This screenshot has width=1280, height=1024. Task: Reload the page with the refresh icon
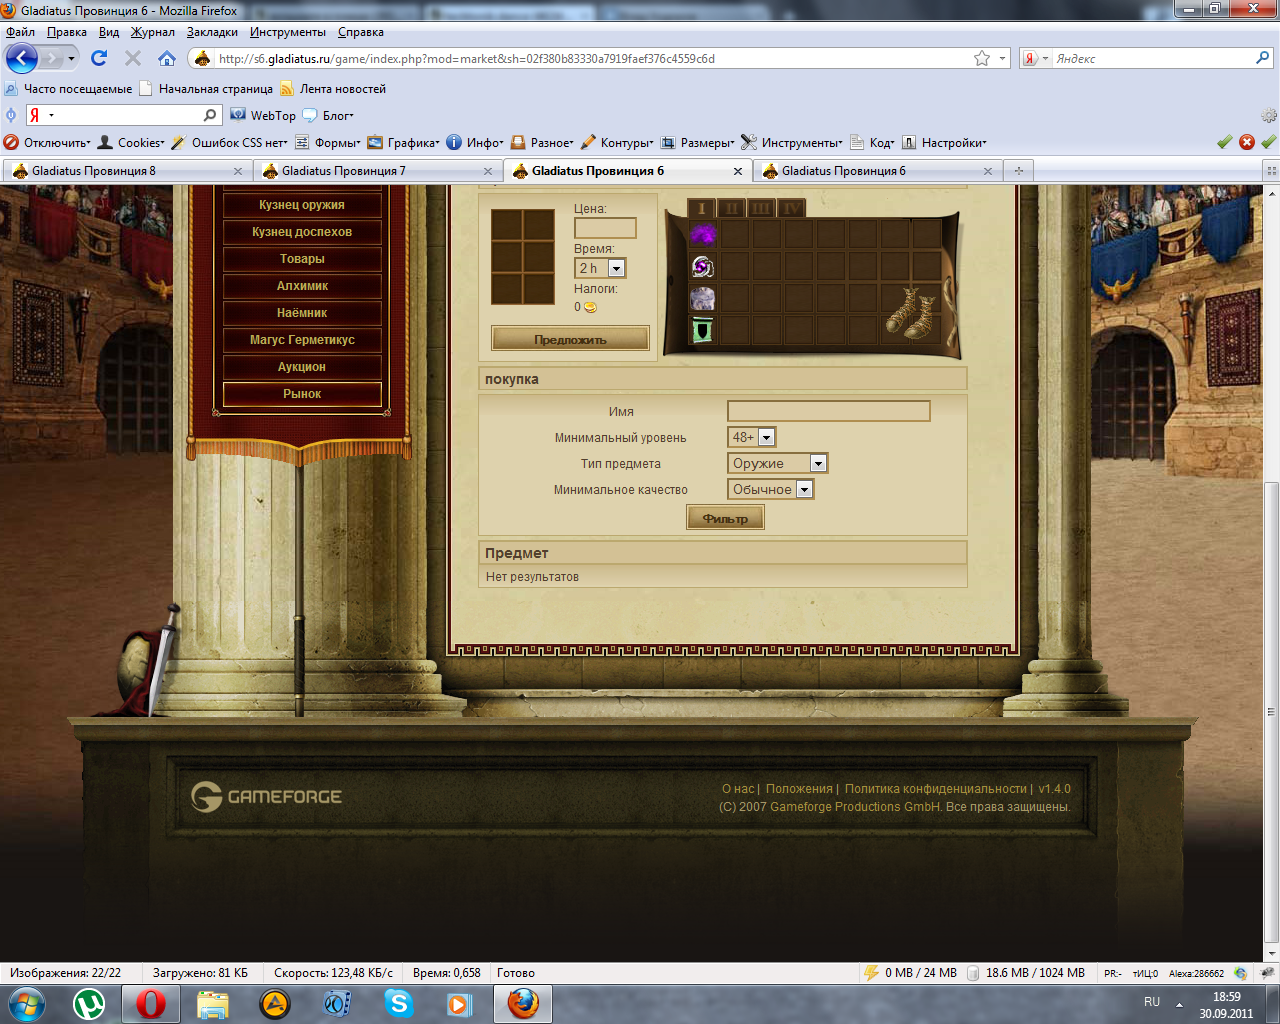(x=99, y=59)
